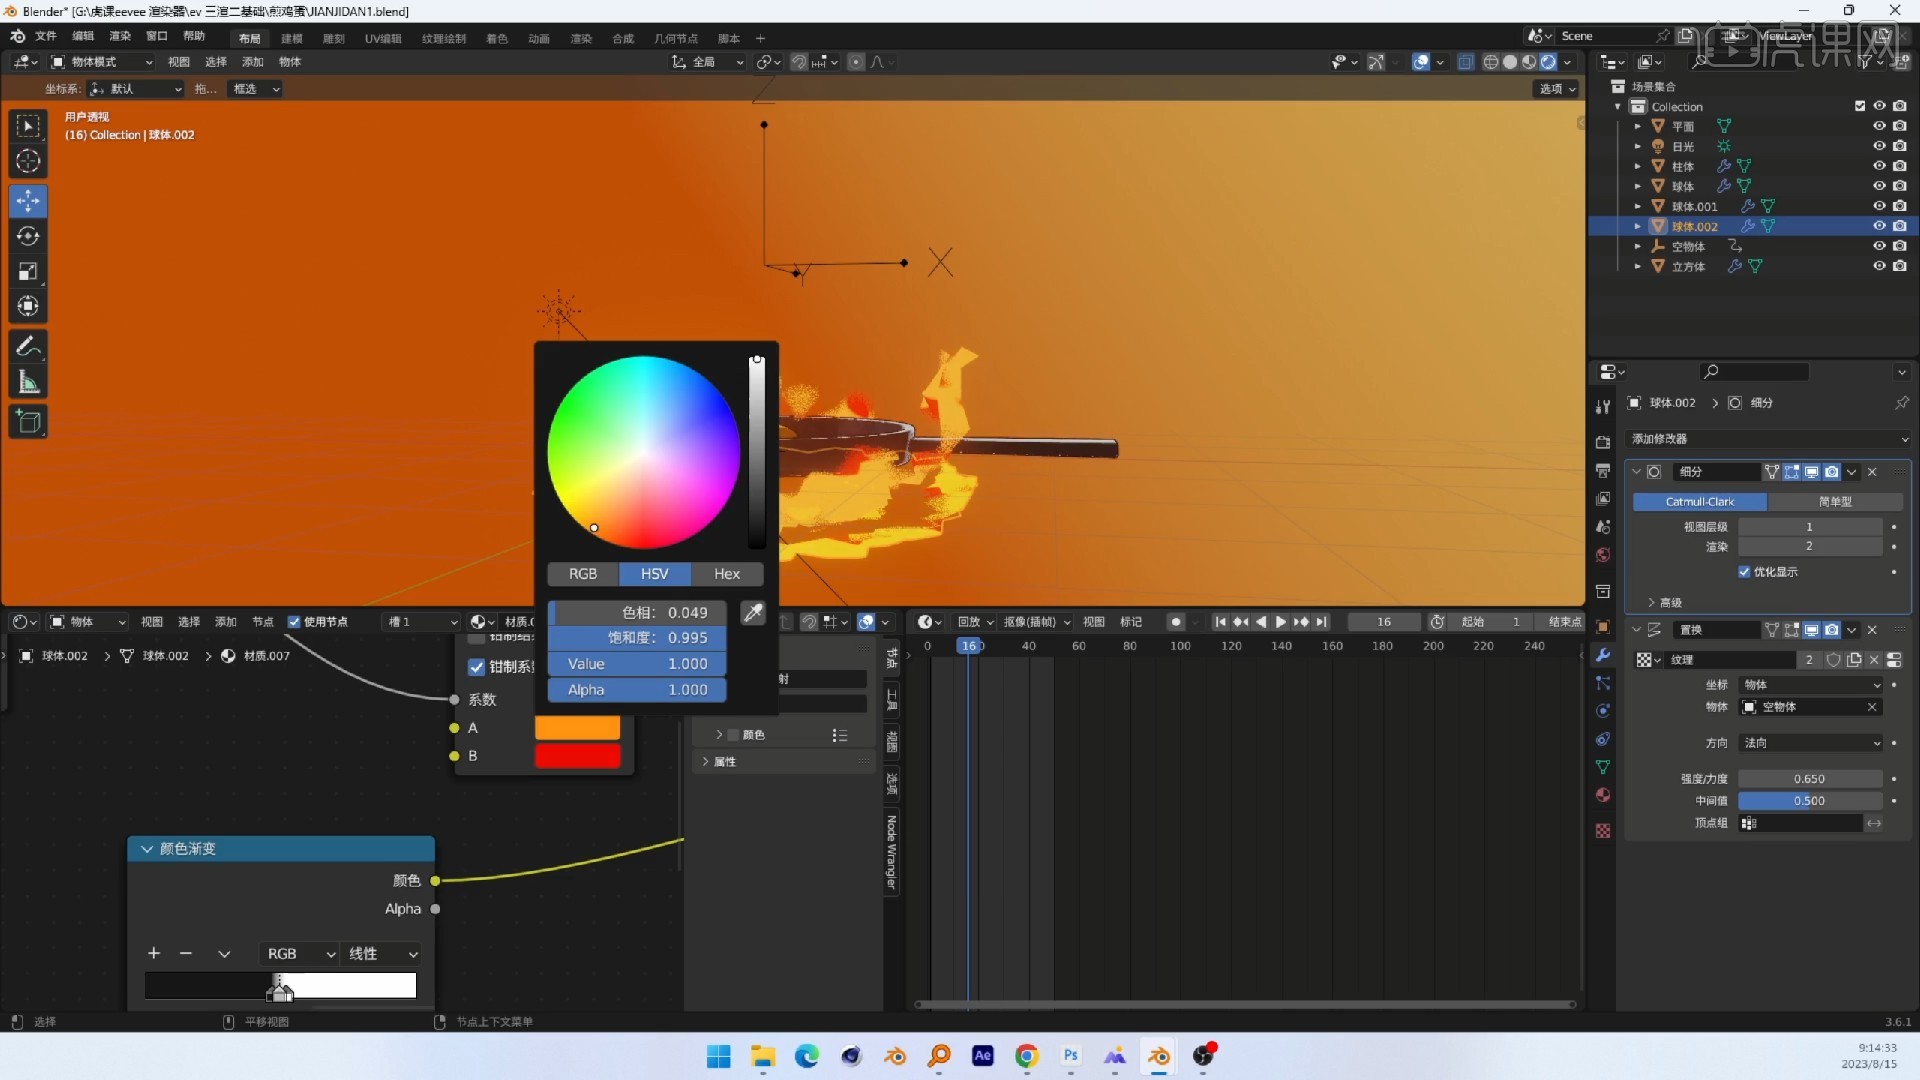
Task: Collapse the 颜色渐变 node header
Action: (147, 849)
